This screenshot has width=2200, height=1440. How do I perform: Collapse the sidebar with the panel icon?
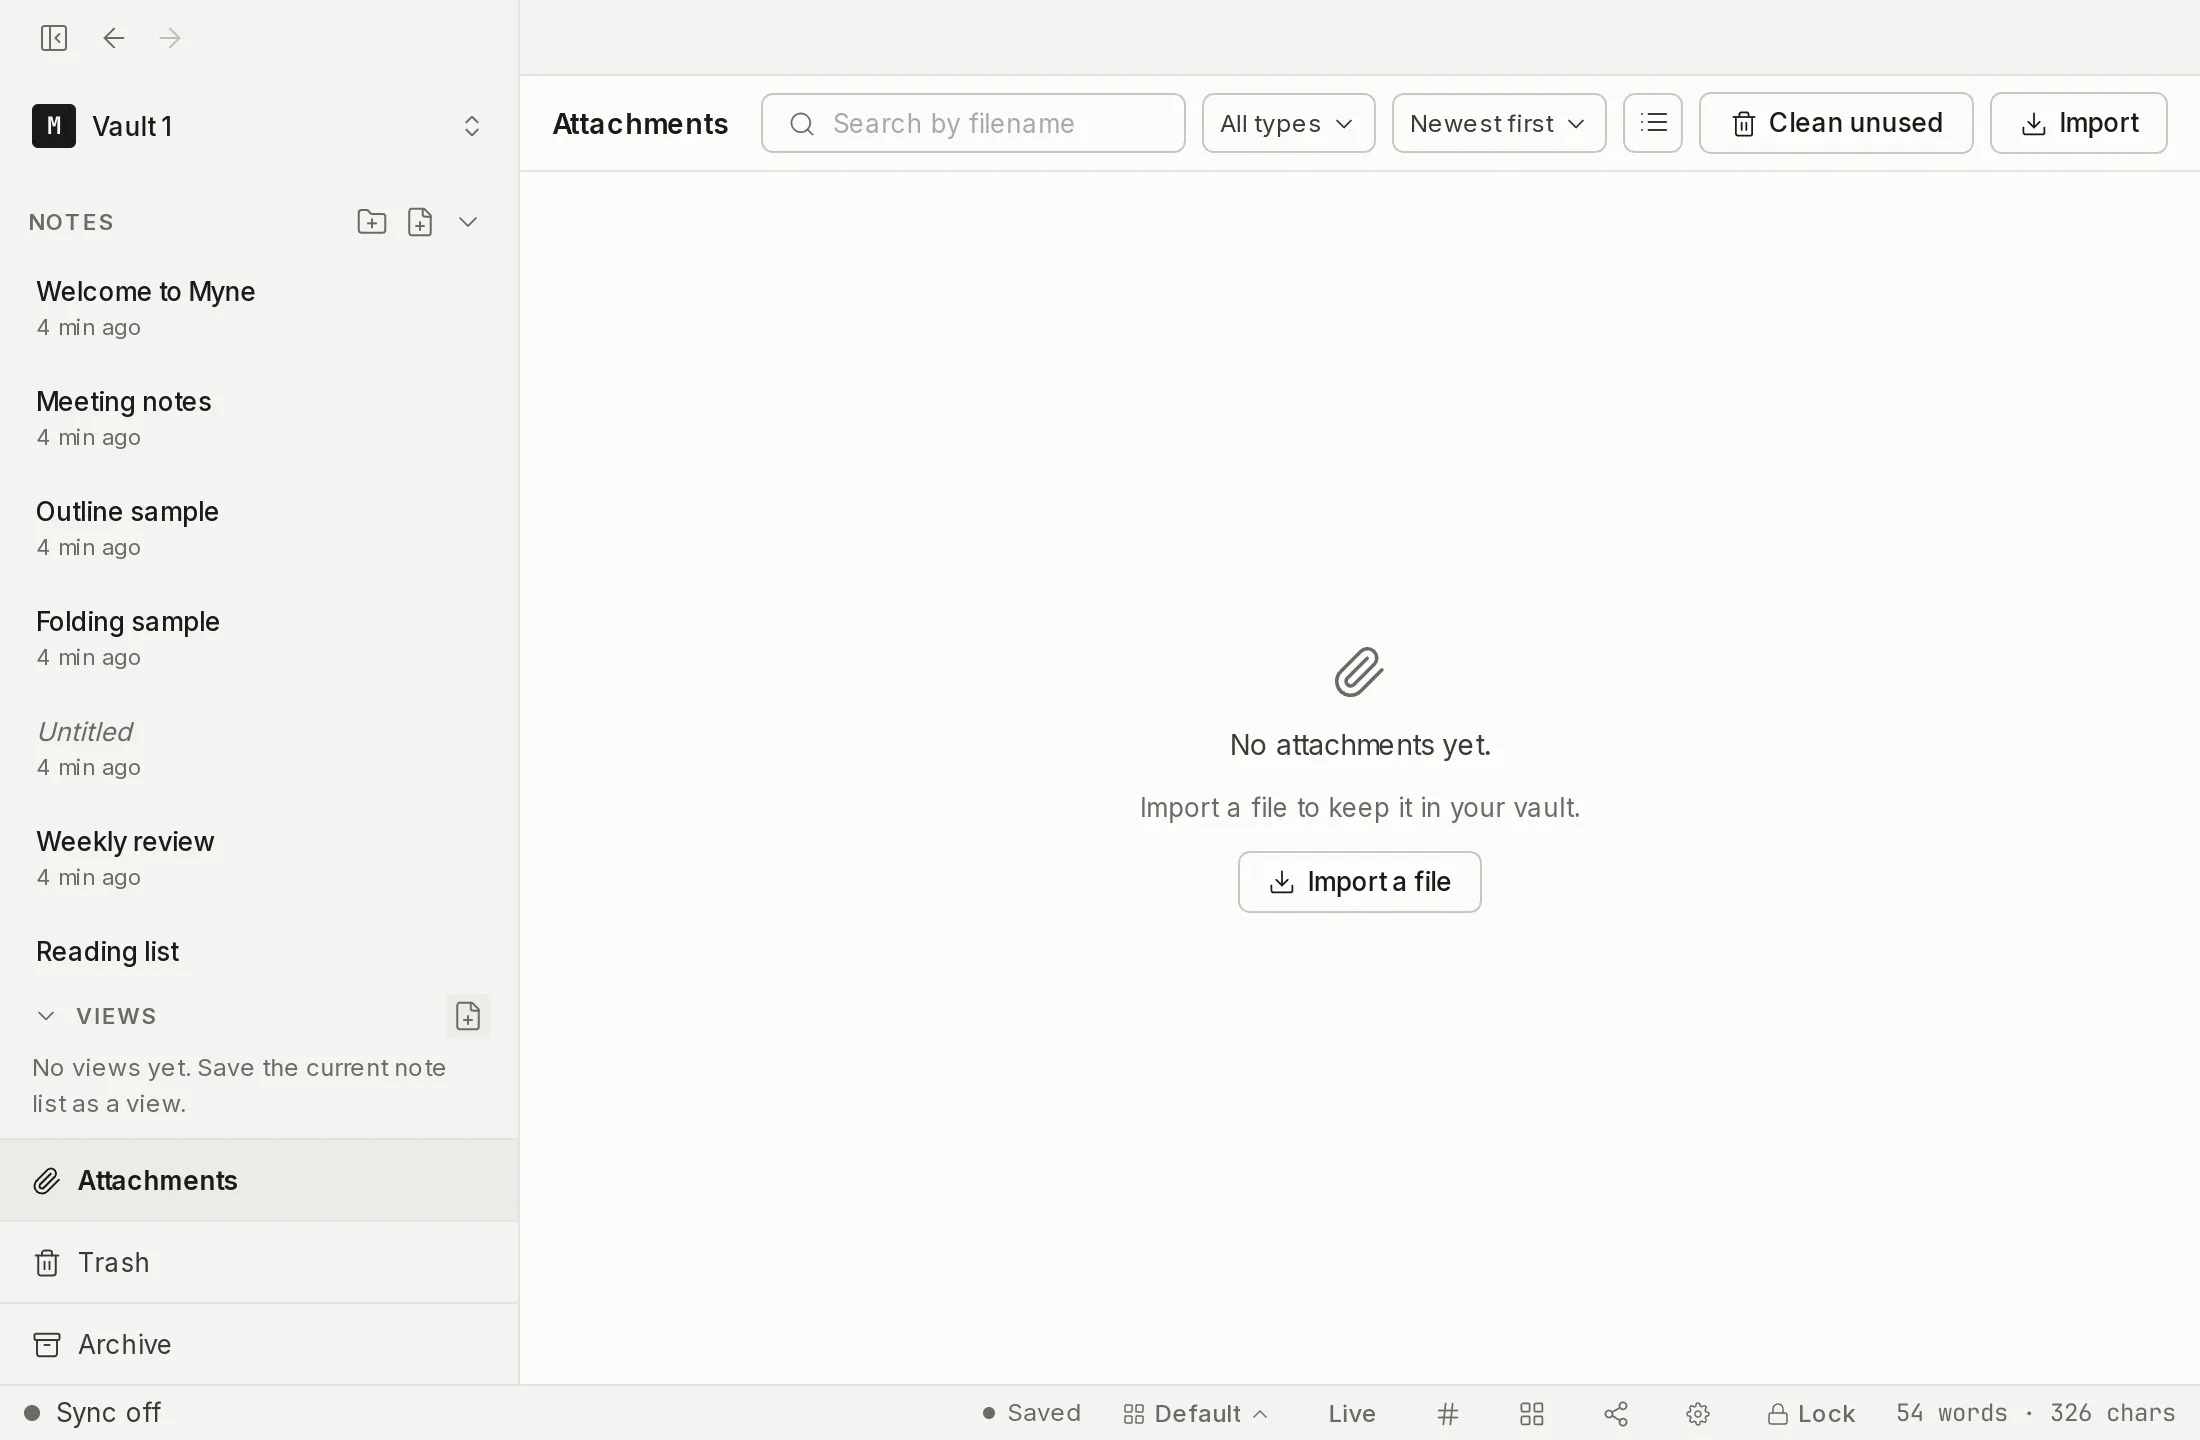coord(54,38)
